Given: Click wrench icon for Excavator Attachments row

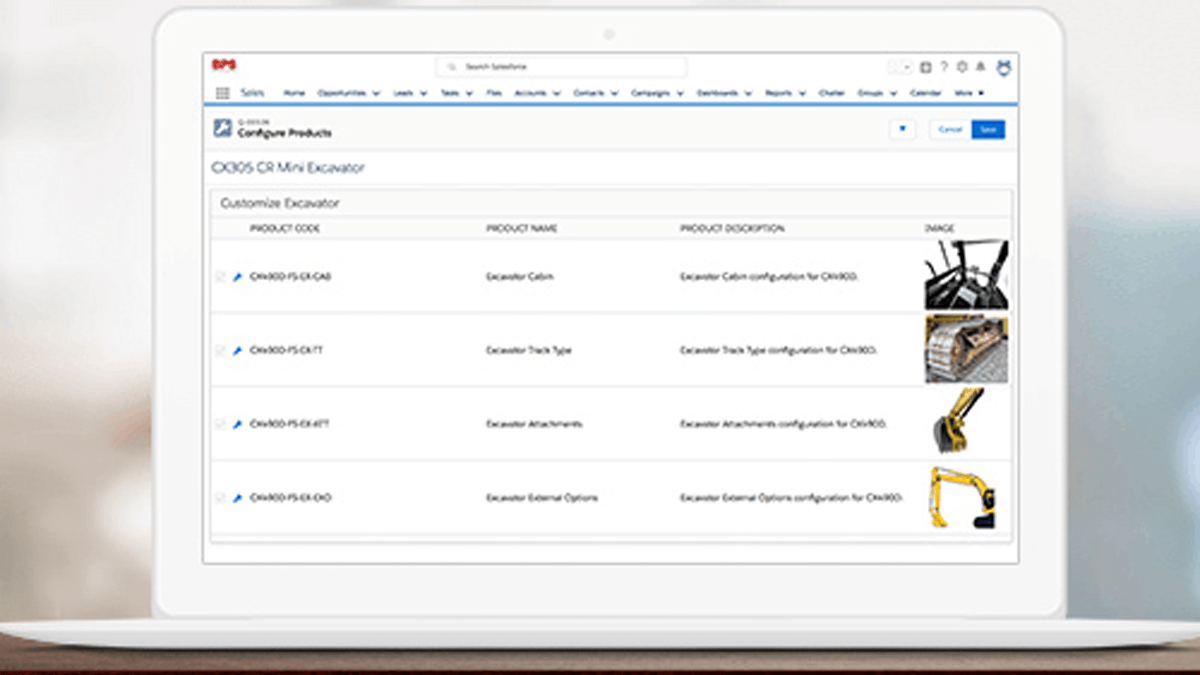Looking at the screenshot, I should tap(238, 424).
